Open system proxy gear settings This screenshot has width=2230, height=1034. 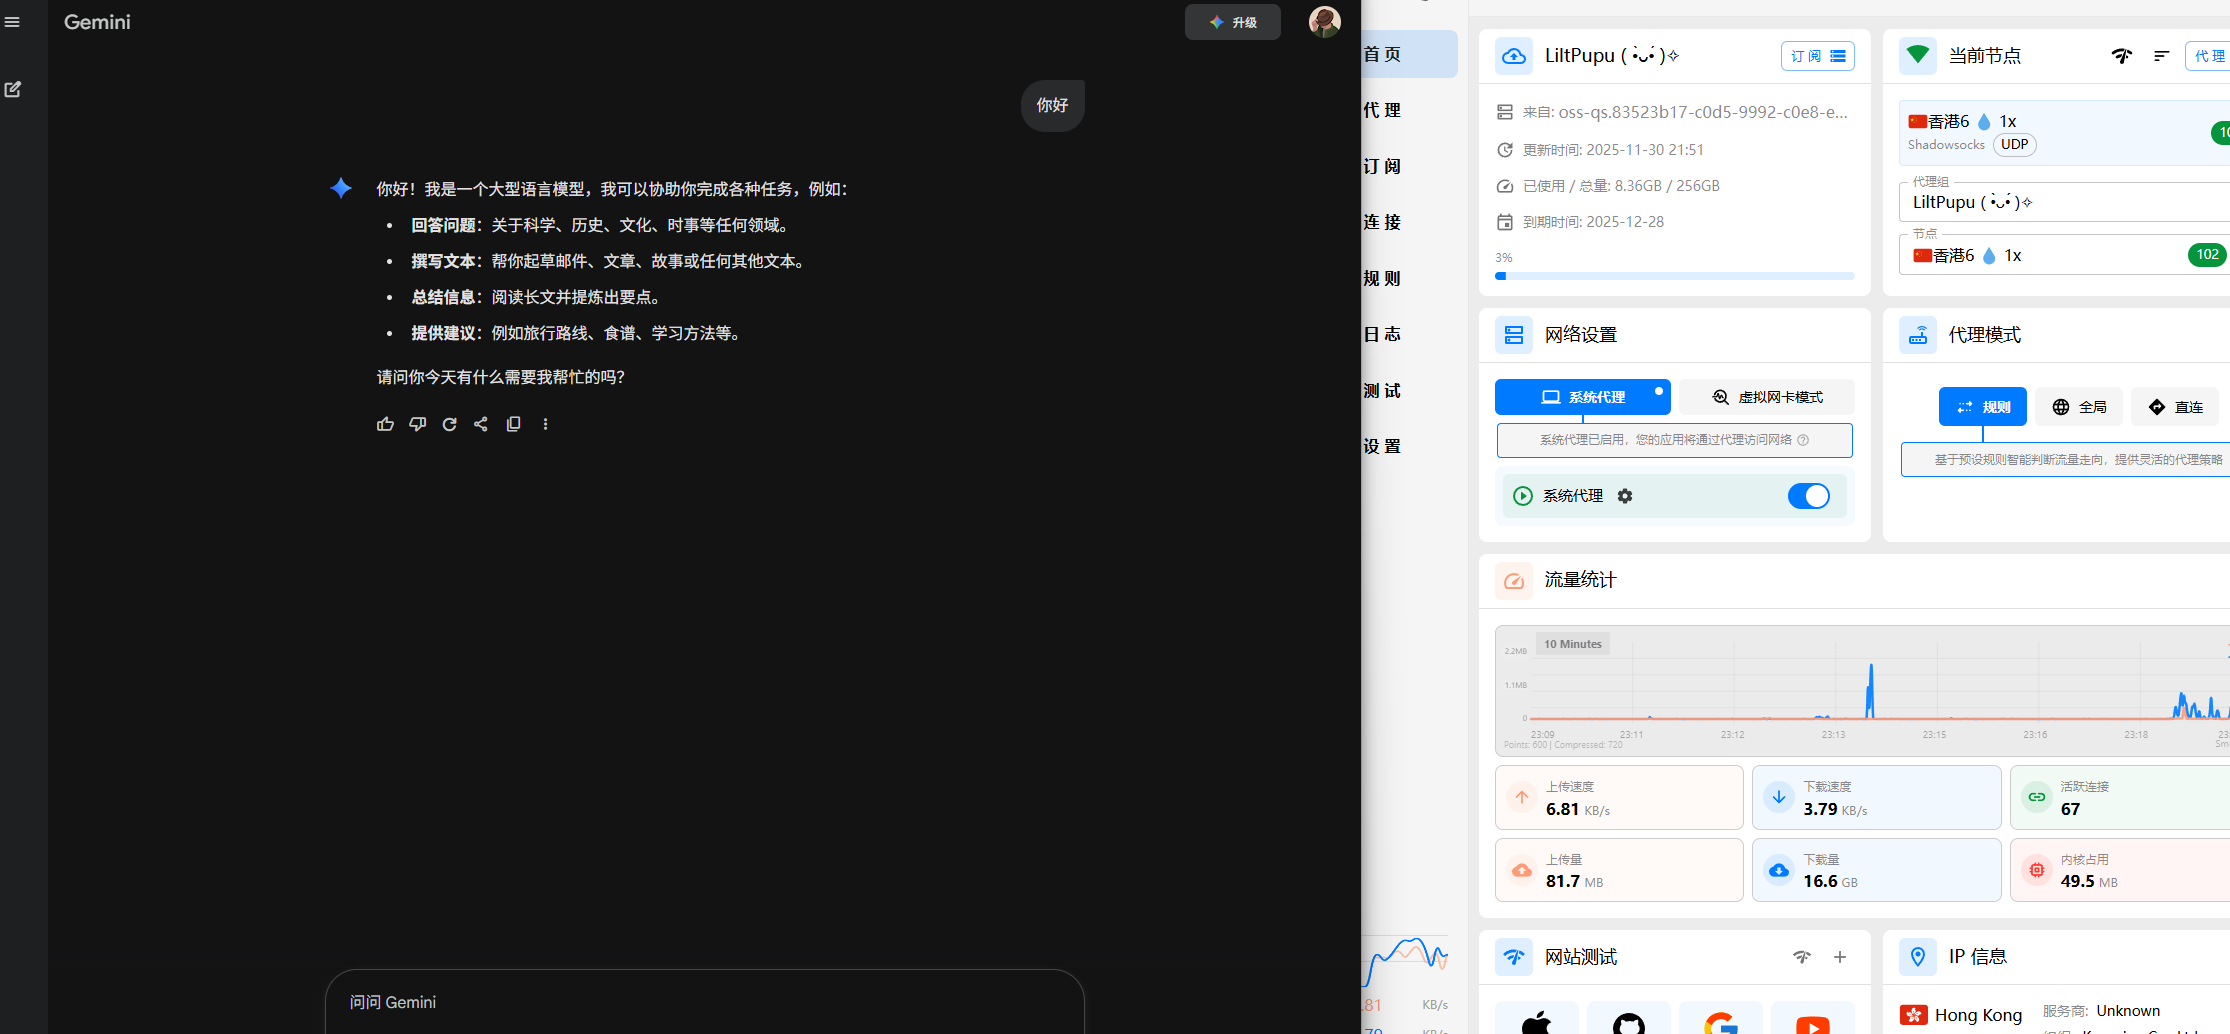pos(1625,496)
